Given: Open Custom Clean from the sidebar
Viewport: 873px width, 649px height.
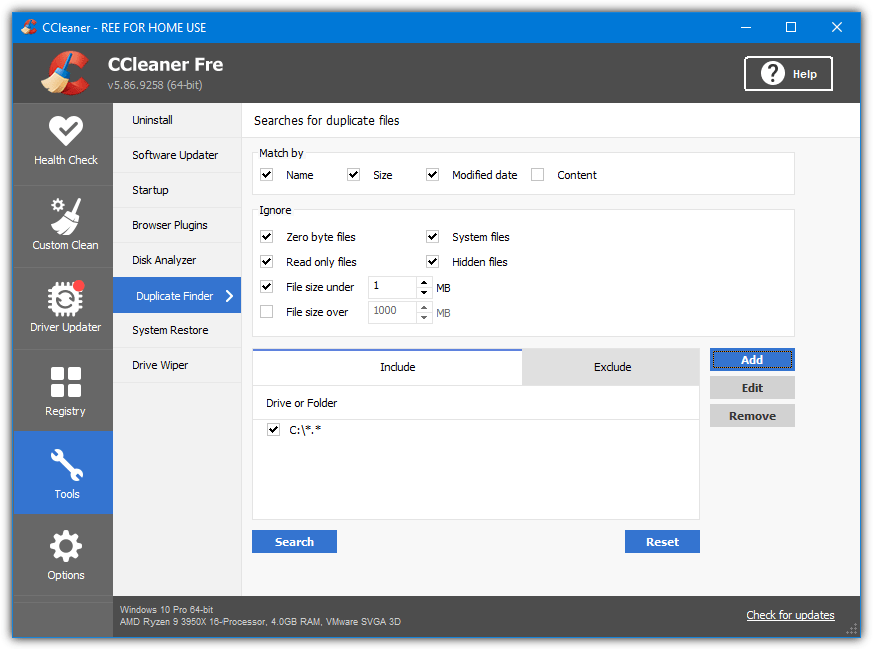Looking at the screenshot, I should click(66, 226).
